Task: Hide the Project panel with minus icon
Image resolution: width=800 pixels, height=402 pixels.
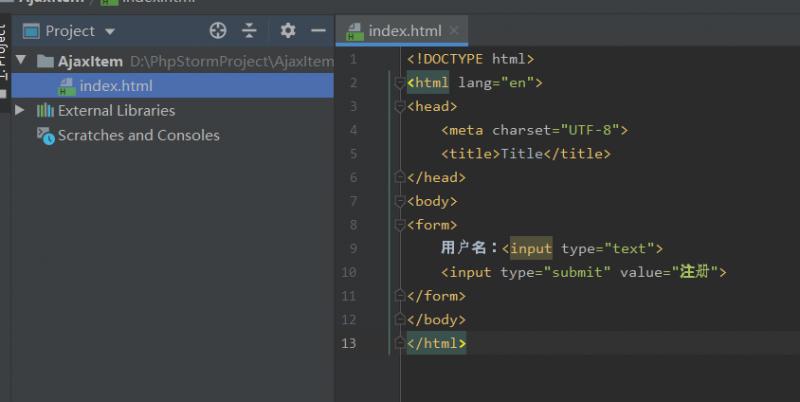Action: click(x=318, y=31)
